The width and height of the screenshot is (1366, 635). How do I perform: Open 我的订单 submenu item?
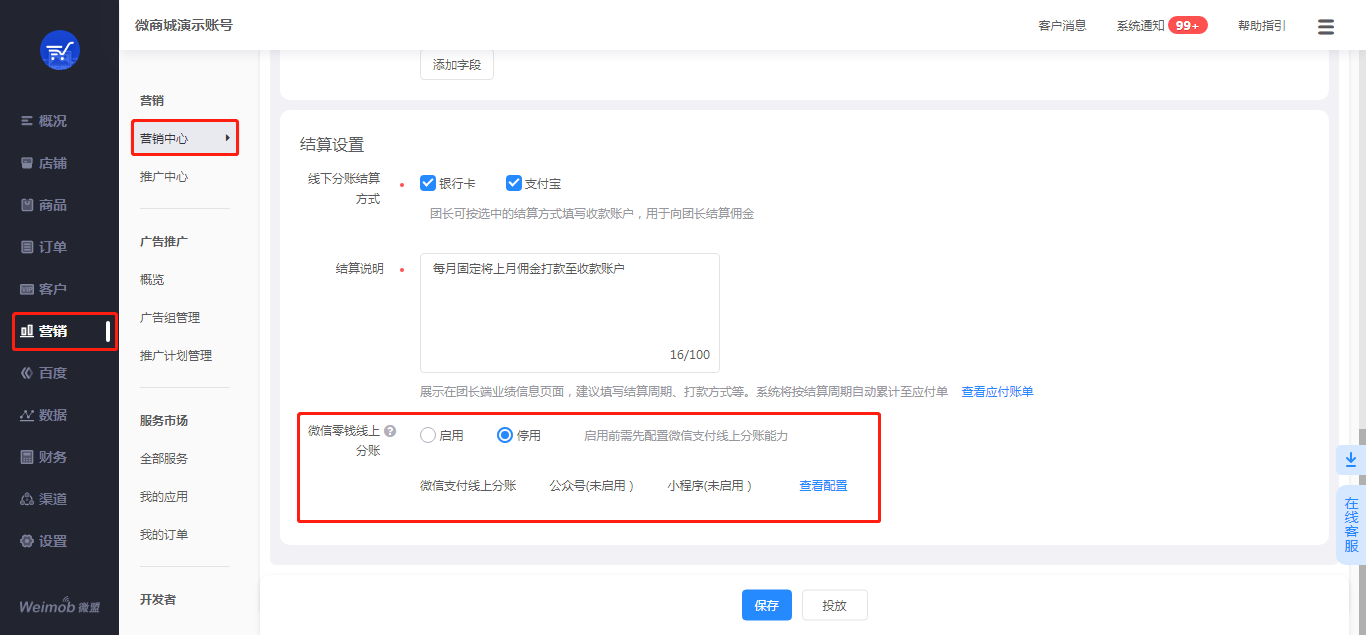(164, 535)
